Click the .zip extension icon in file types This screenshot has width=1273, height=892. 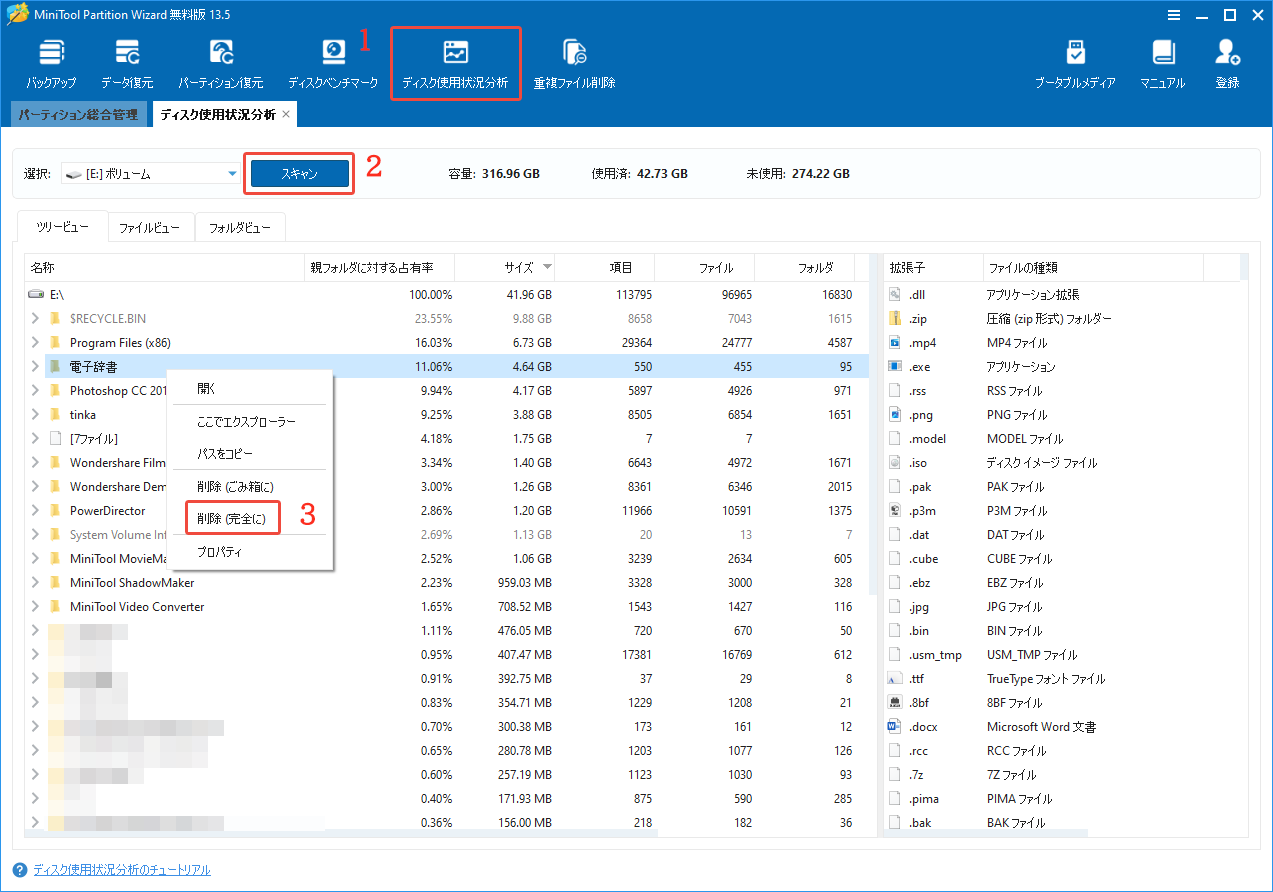[x=895, y=318]
